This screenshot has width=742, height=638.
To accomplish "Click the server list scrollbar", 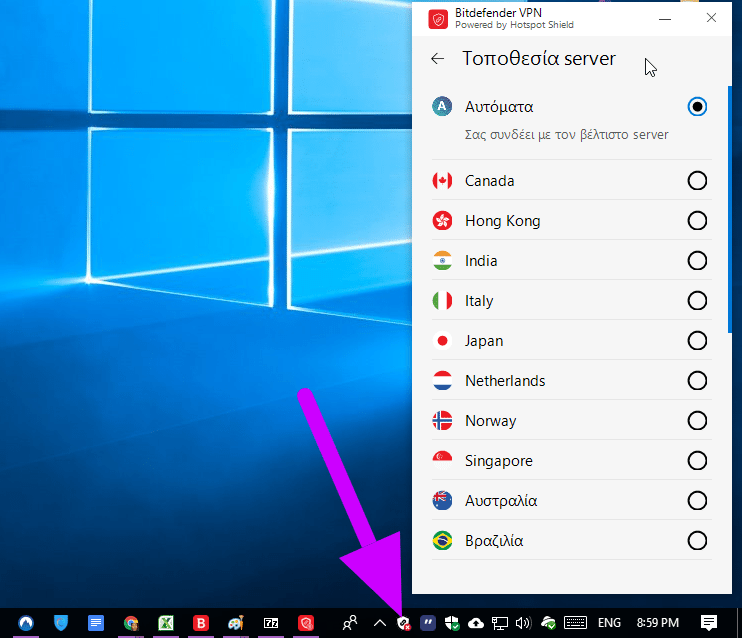I will click(x=729, y=210).
